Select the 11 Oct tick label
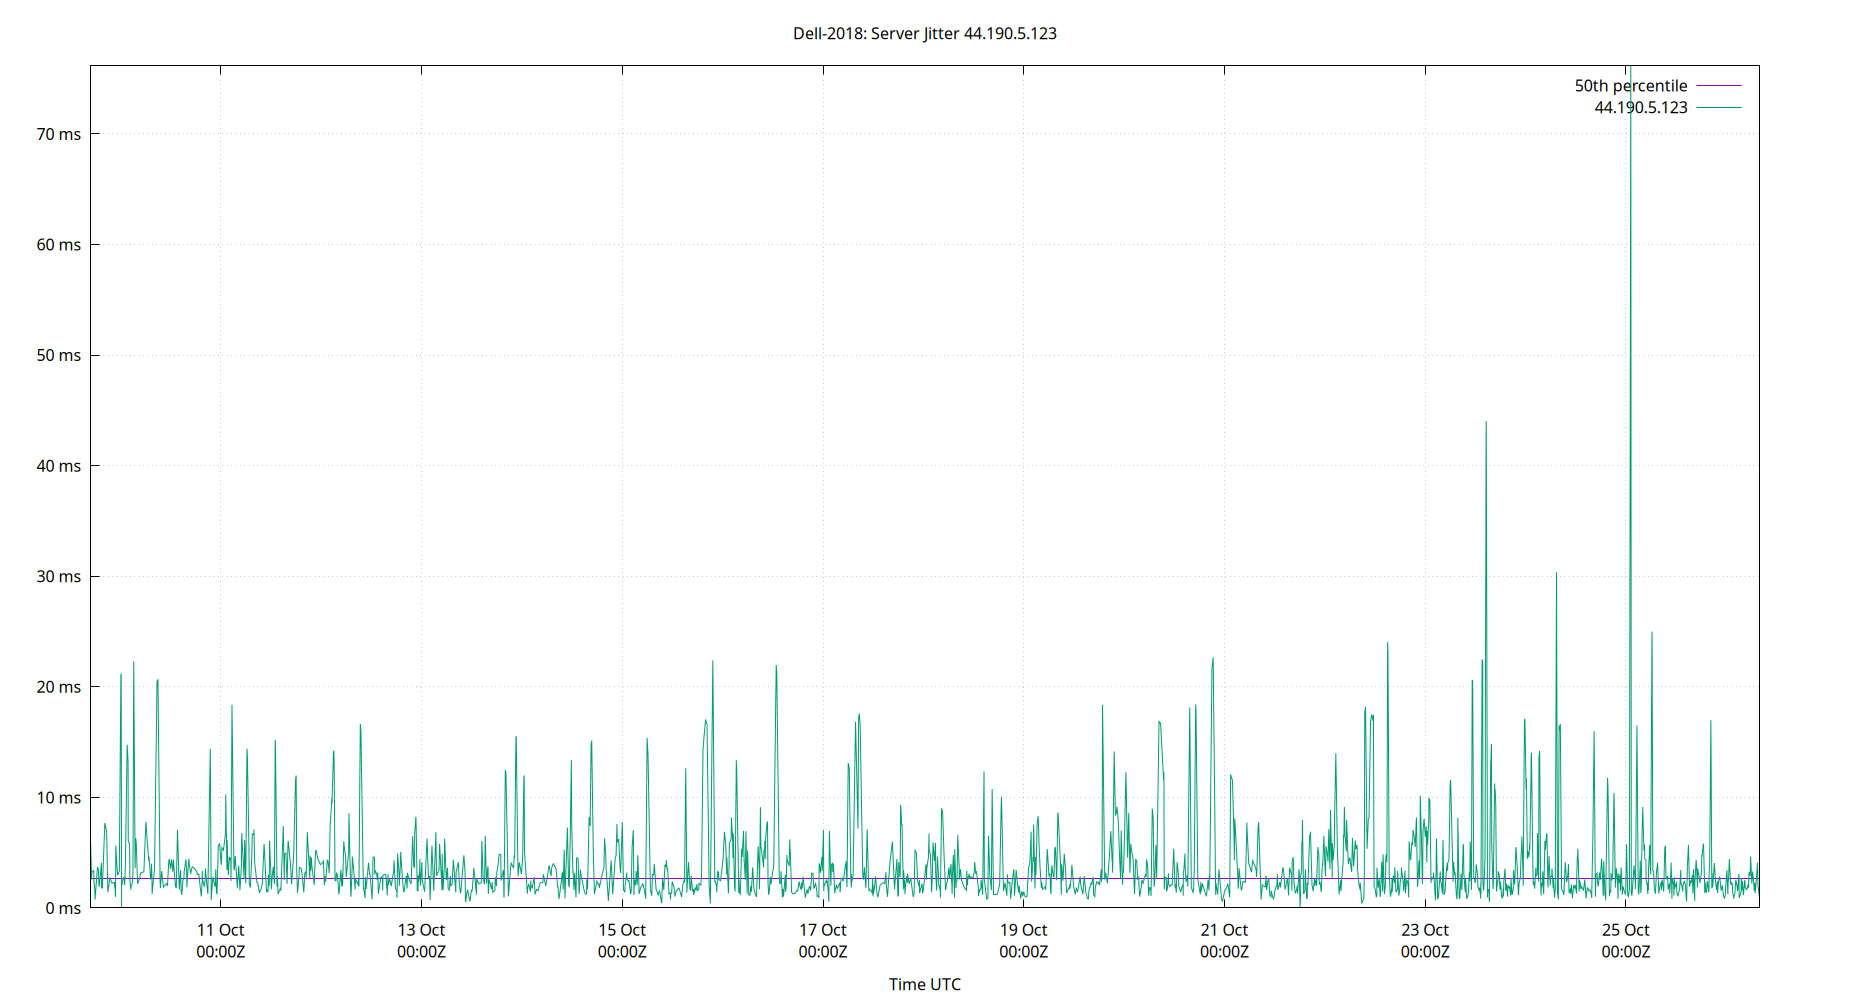This screenshot has width=1850, height=1000. pyautogui.click(x=219, y=929)
